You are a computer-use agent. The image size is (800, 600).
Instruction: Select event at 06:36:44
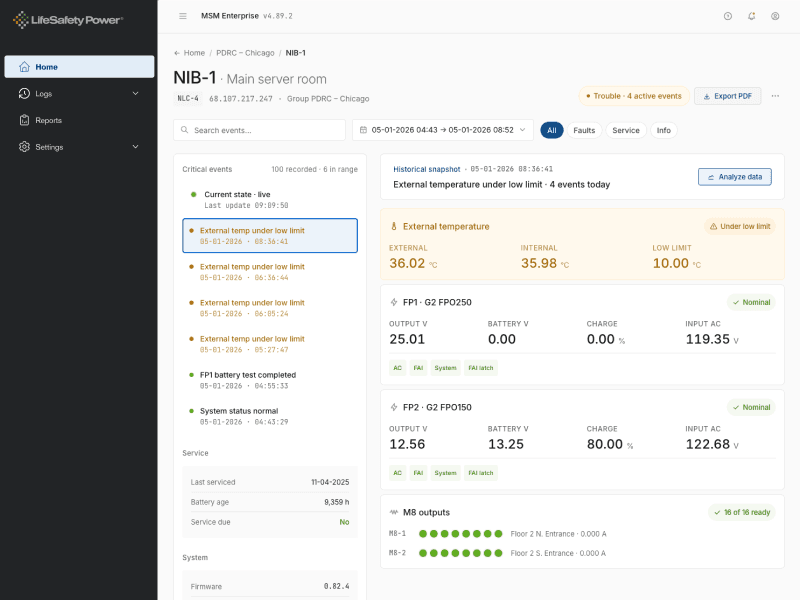270,272
